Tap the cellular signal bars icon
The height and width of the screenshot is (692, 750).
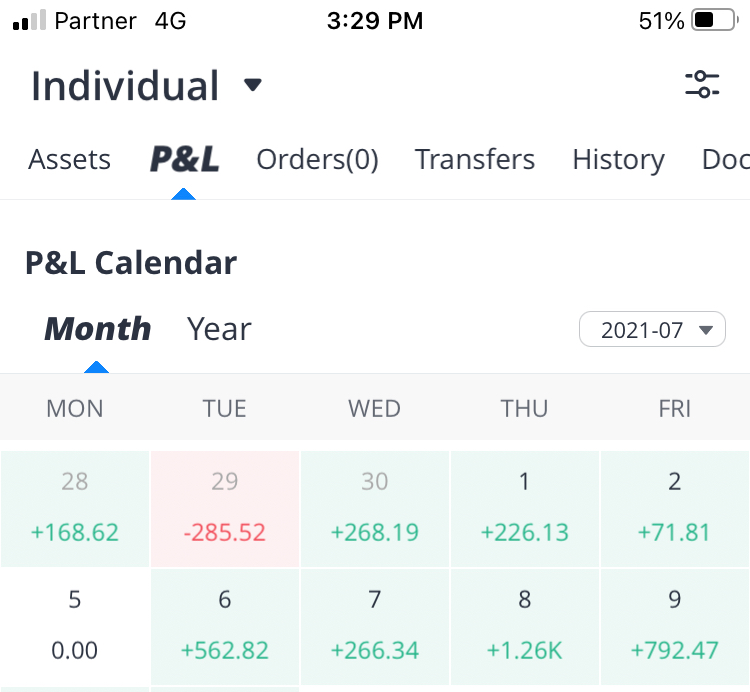(x=29, y=21)
